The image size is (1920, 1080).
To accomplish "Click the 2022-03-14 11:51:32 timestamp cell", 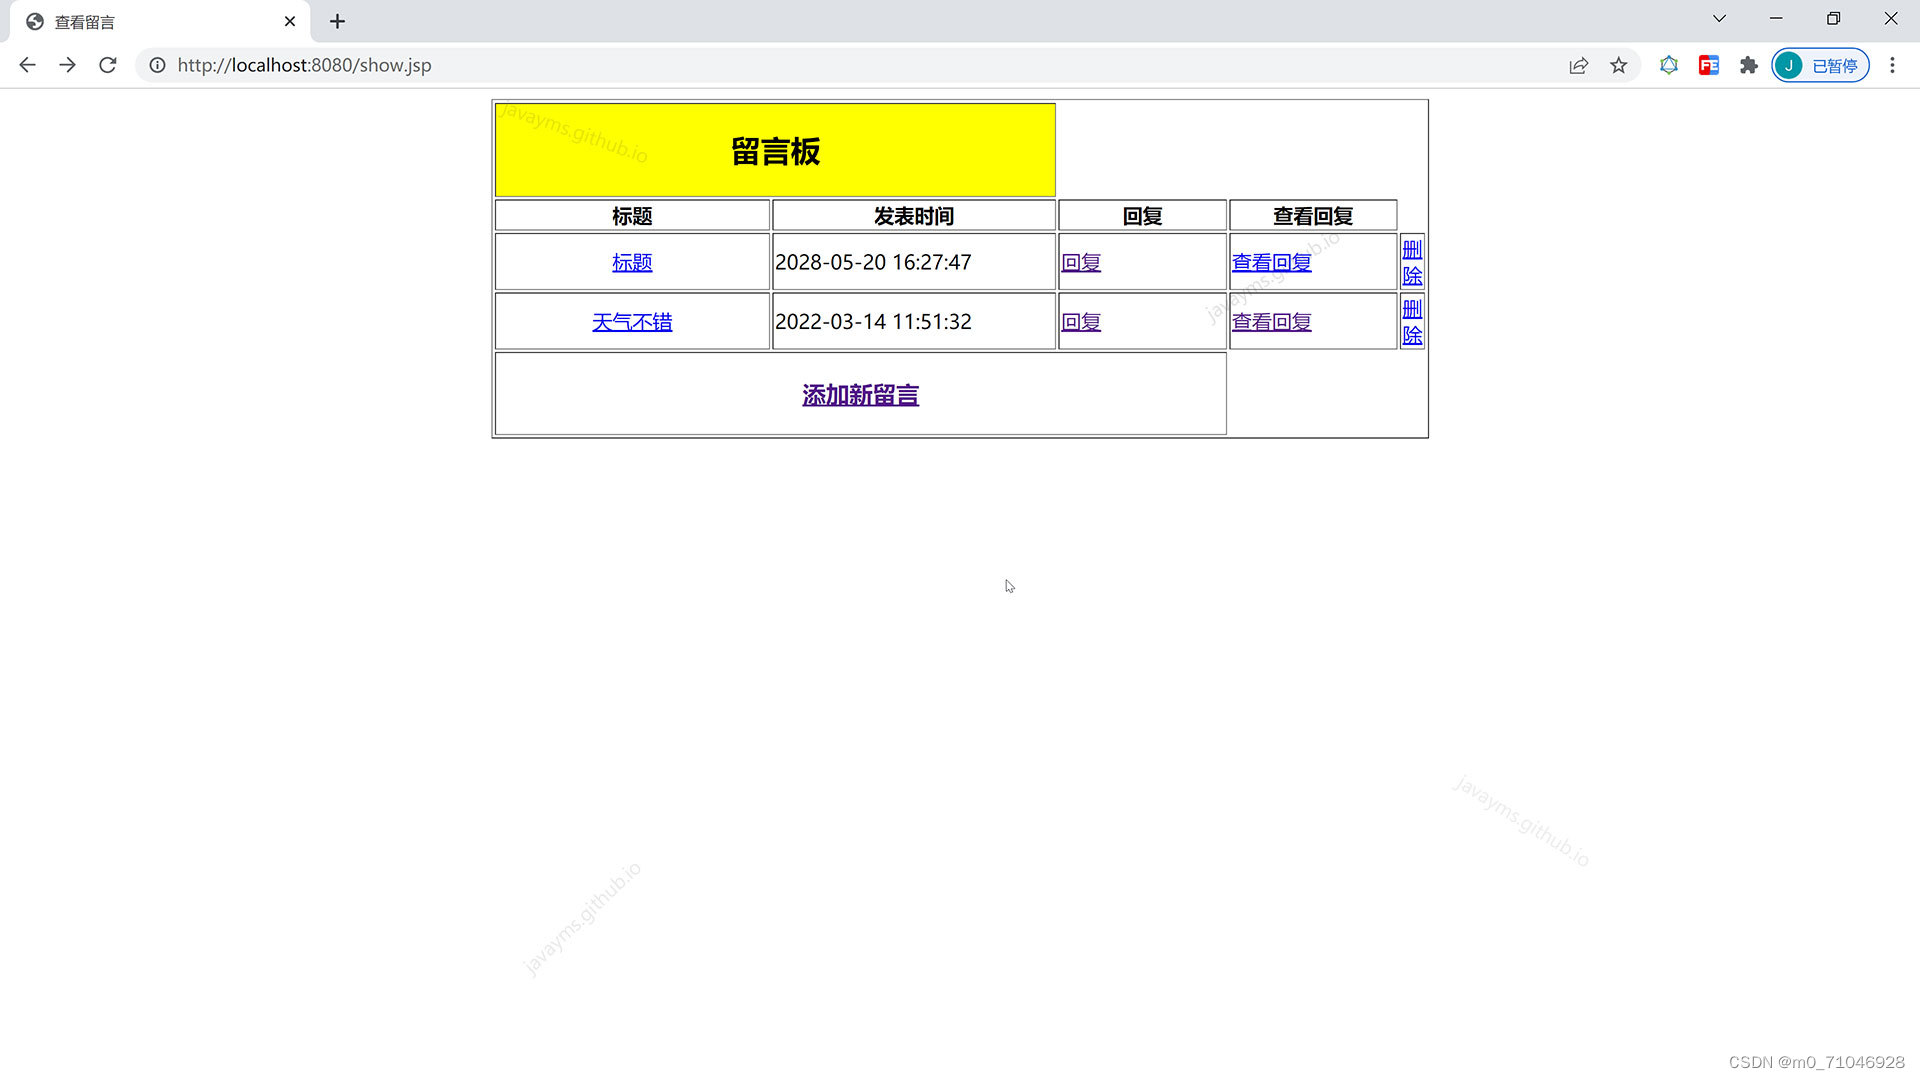I will (914, 322).
